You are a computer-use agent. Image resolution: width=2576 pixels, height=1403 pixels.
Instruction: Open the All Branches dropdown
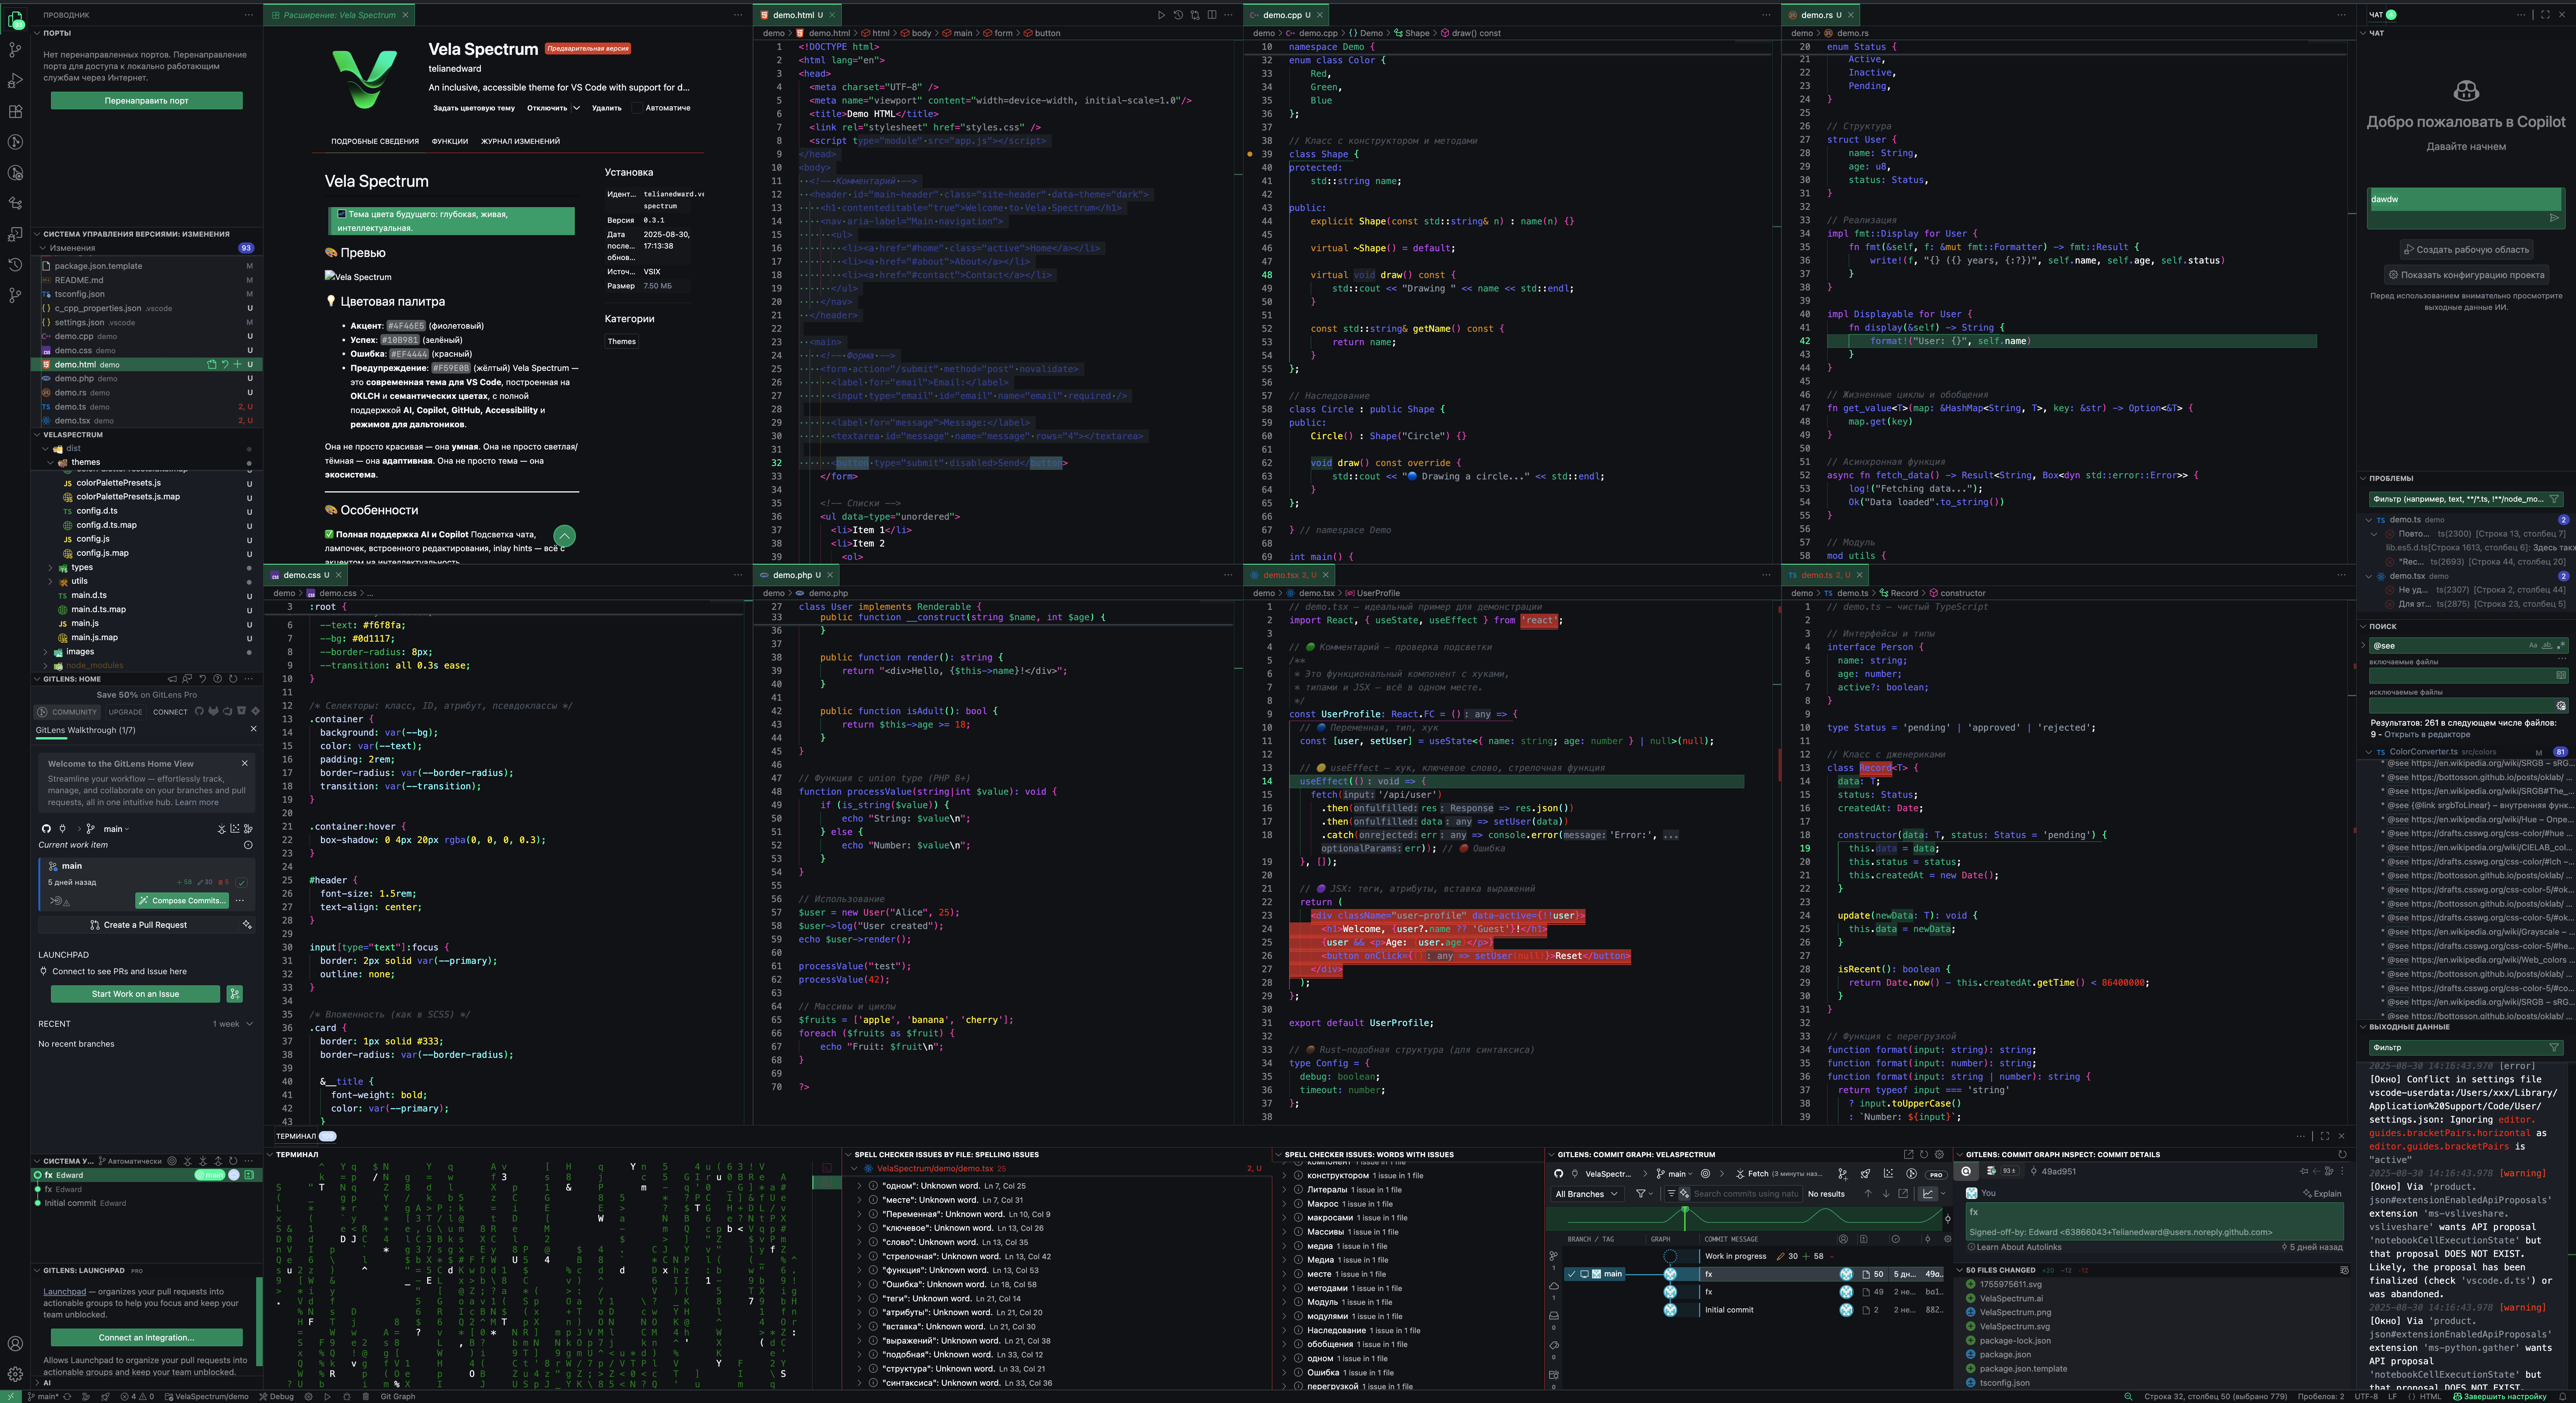click(x=1587, y=1194)
